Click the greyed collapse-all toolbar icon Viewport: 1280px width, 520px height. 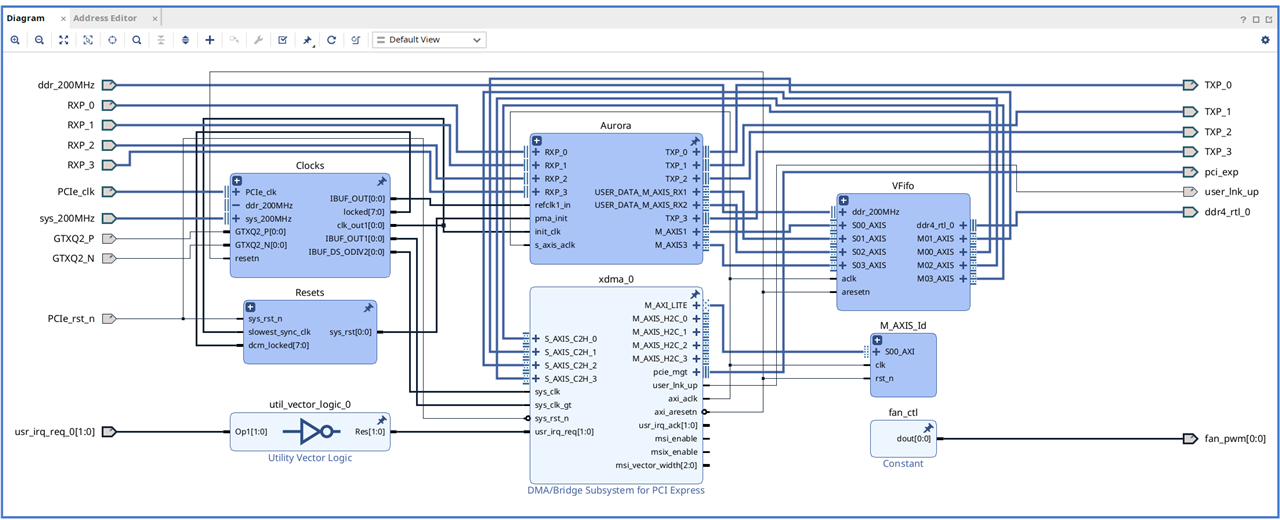(161, 40)
